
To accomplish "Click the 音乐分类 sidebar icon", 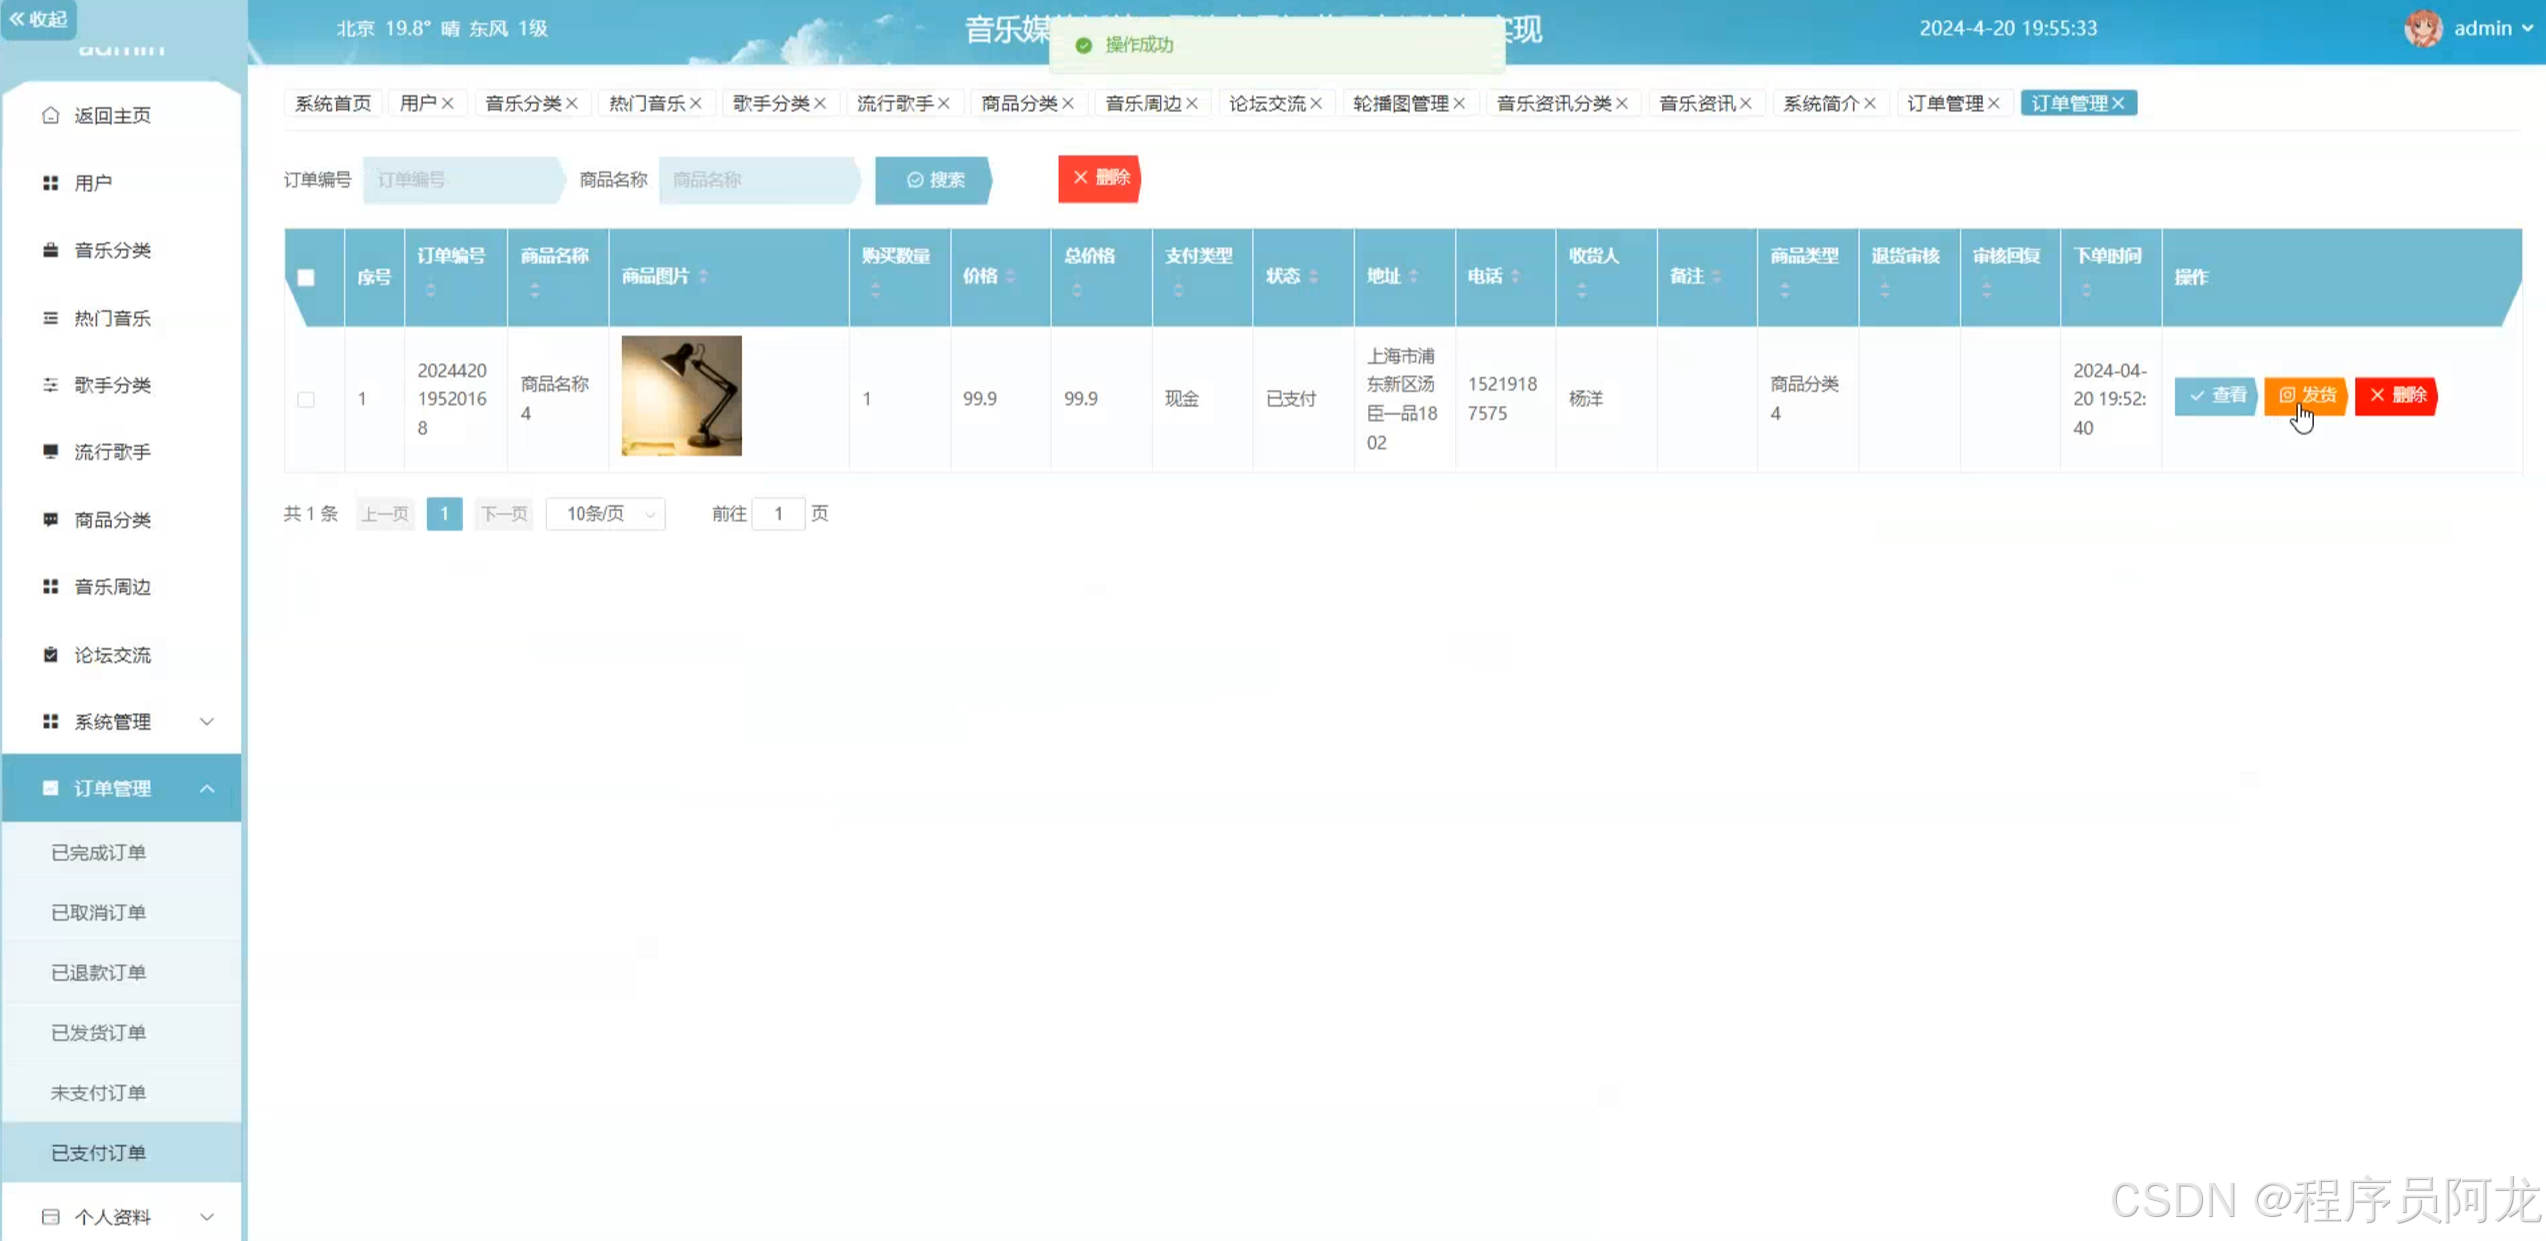I will pyautogui.click(x=50, y=250).
